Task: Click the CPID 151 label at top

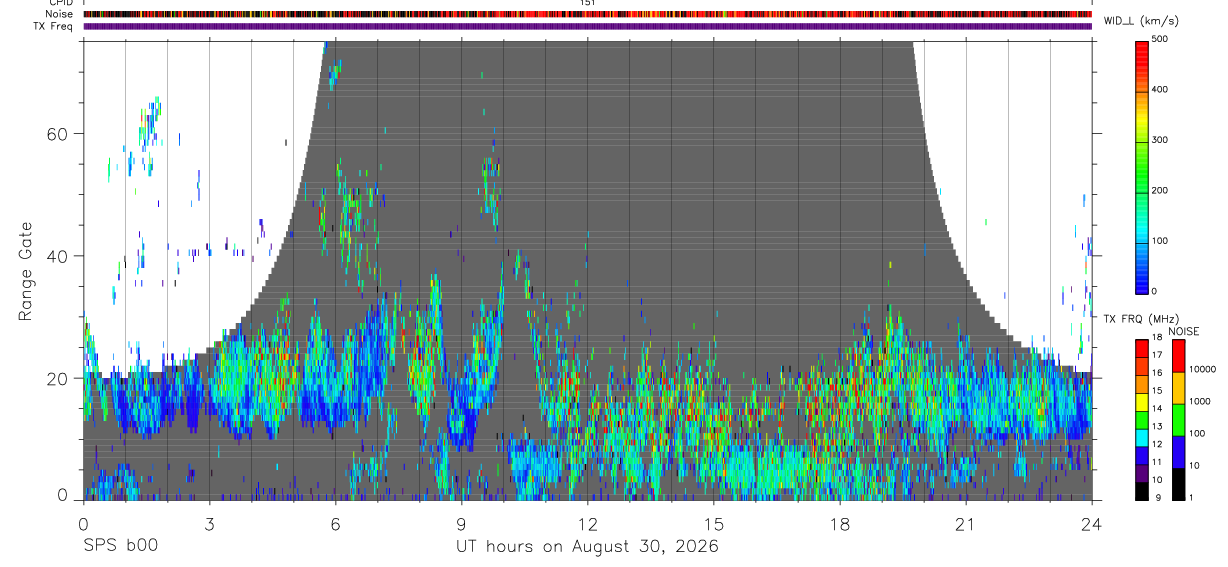Action: point(588,3)
